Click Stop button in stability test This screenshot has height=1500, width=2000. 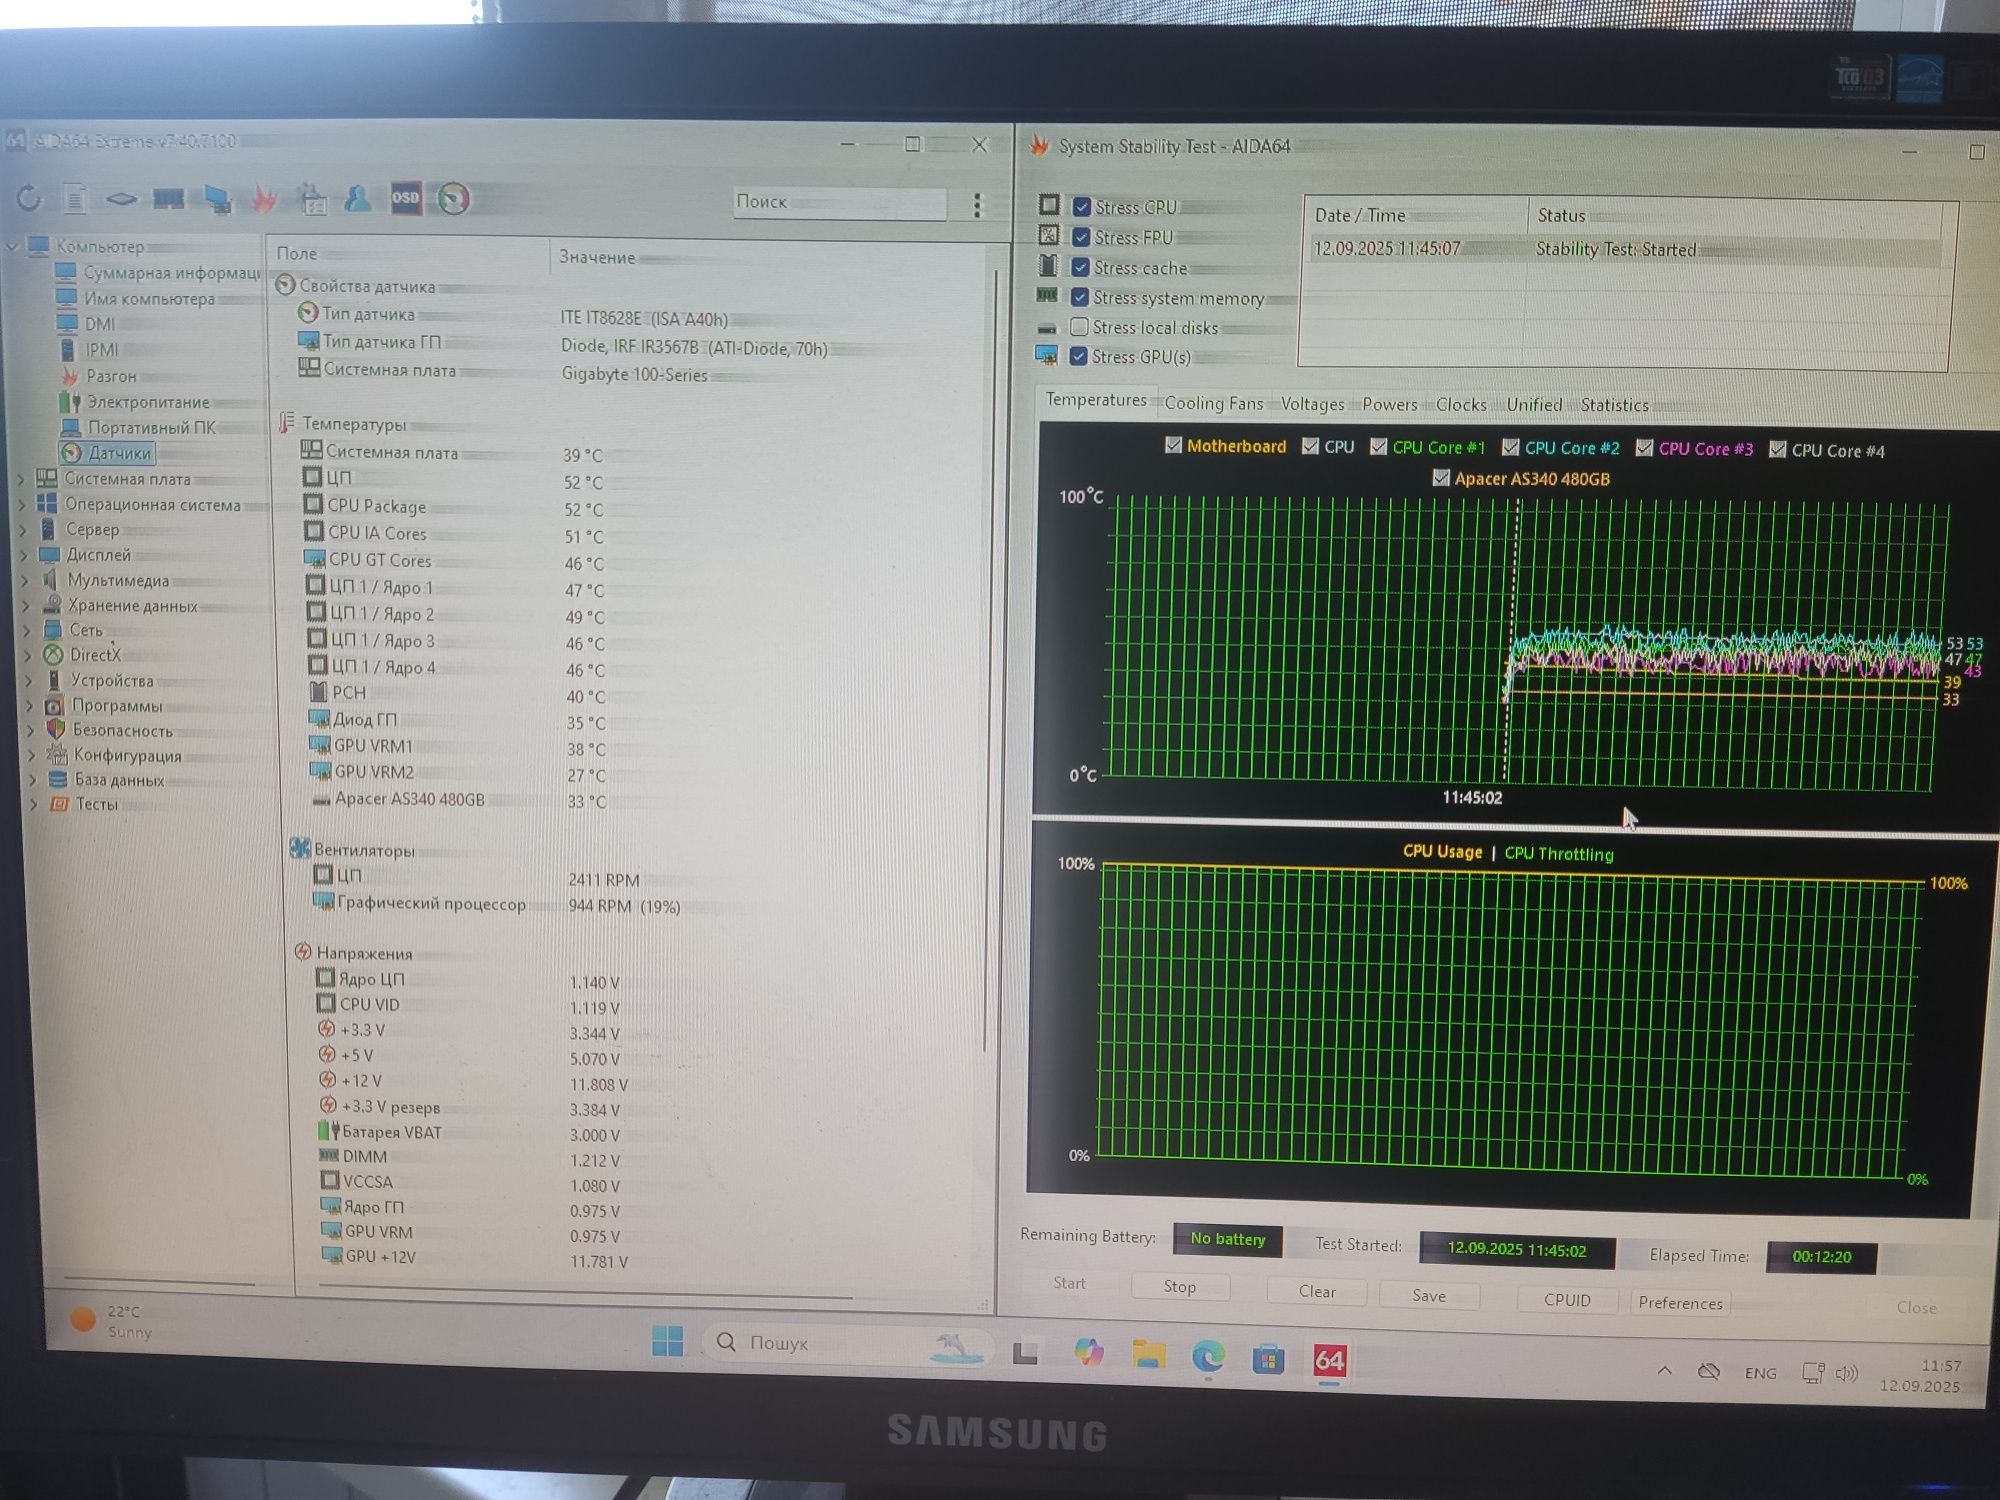point(1180,1287)
